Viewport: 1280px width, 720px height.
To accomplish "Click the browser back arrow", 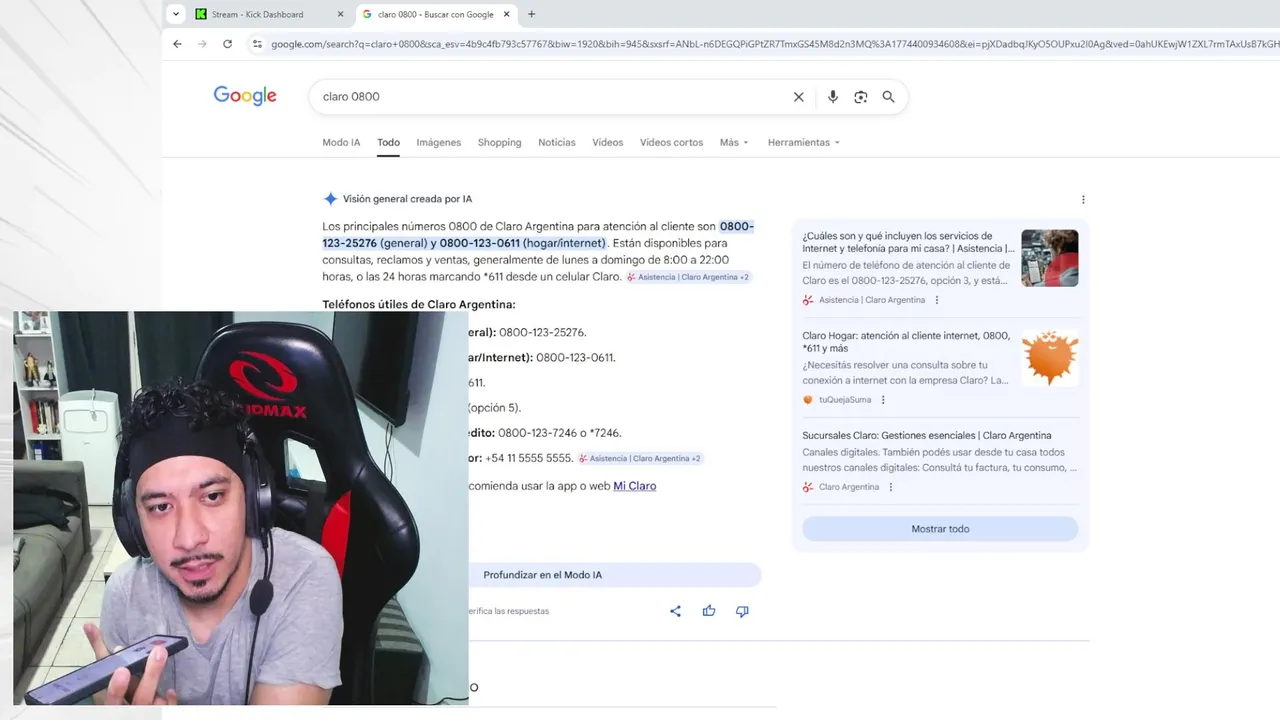I will tap(177, 44).
